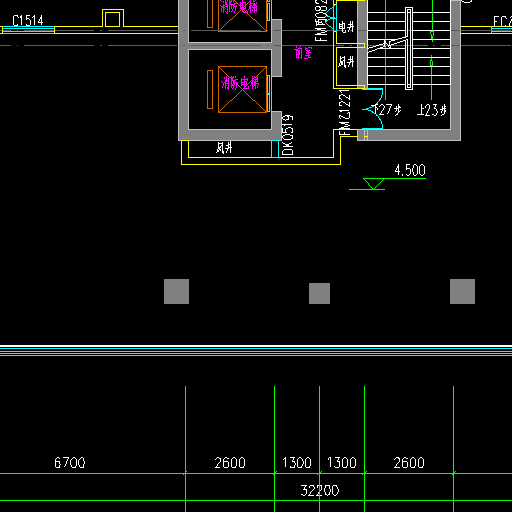Click the 下27步 stair label

pos(387,110)
